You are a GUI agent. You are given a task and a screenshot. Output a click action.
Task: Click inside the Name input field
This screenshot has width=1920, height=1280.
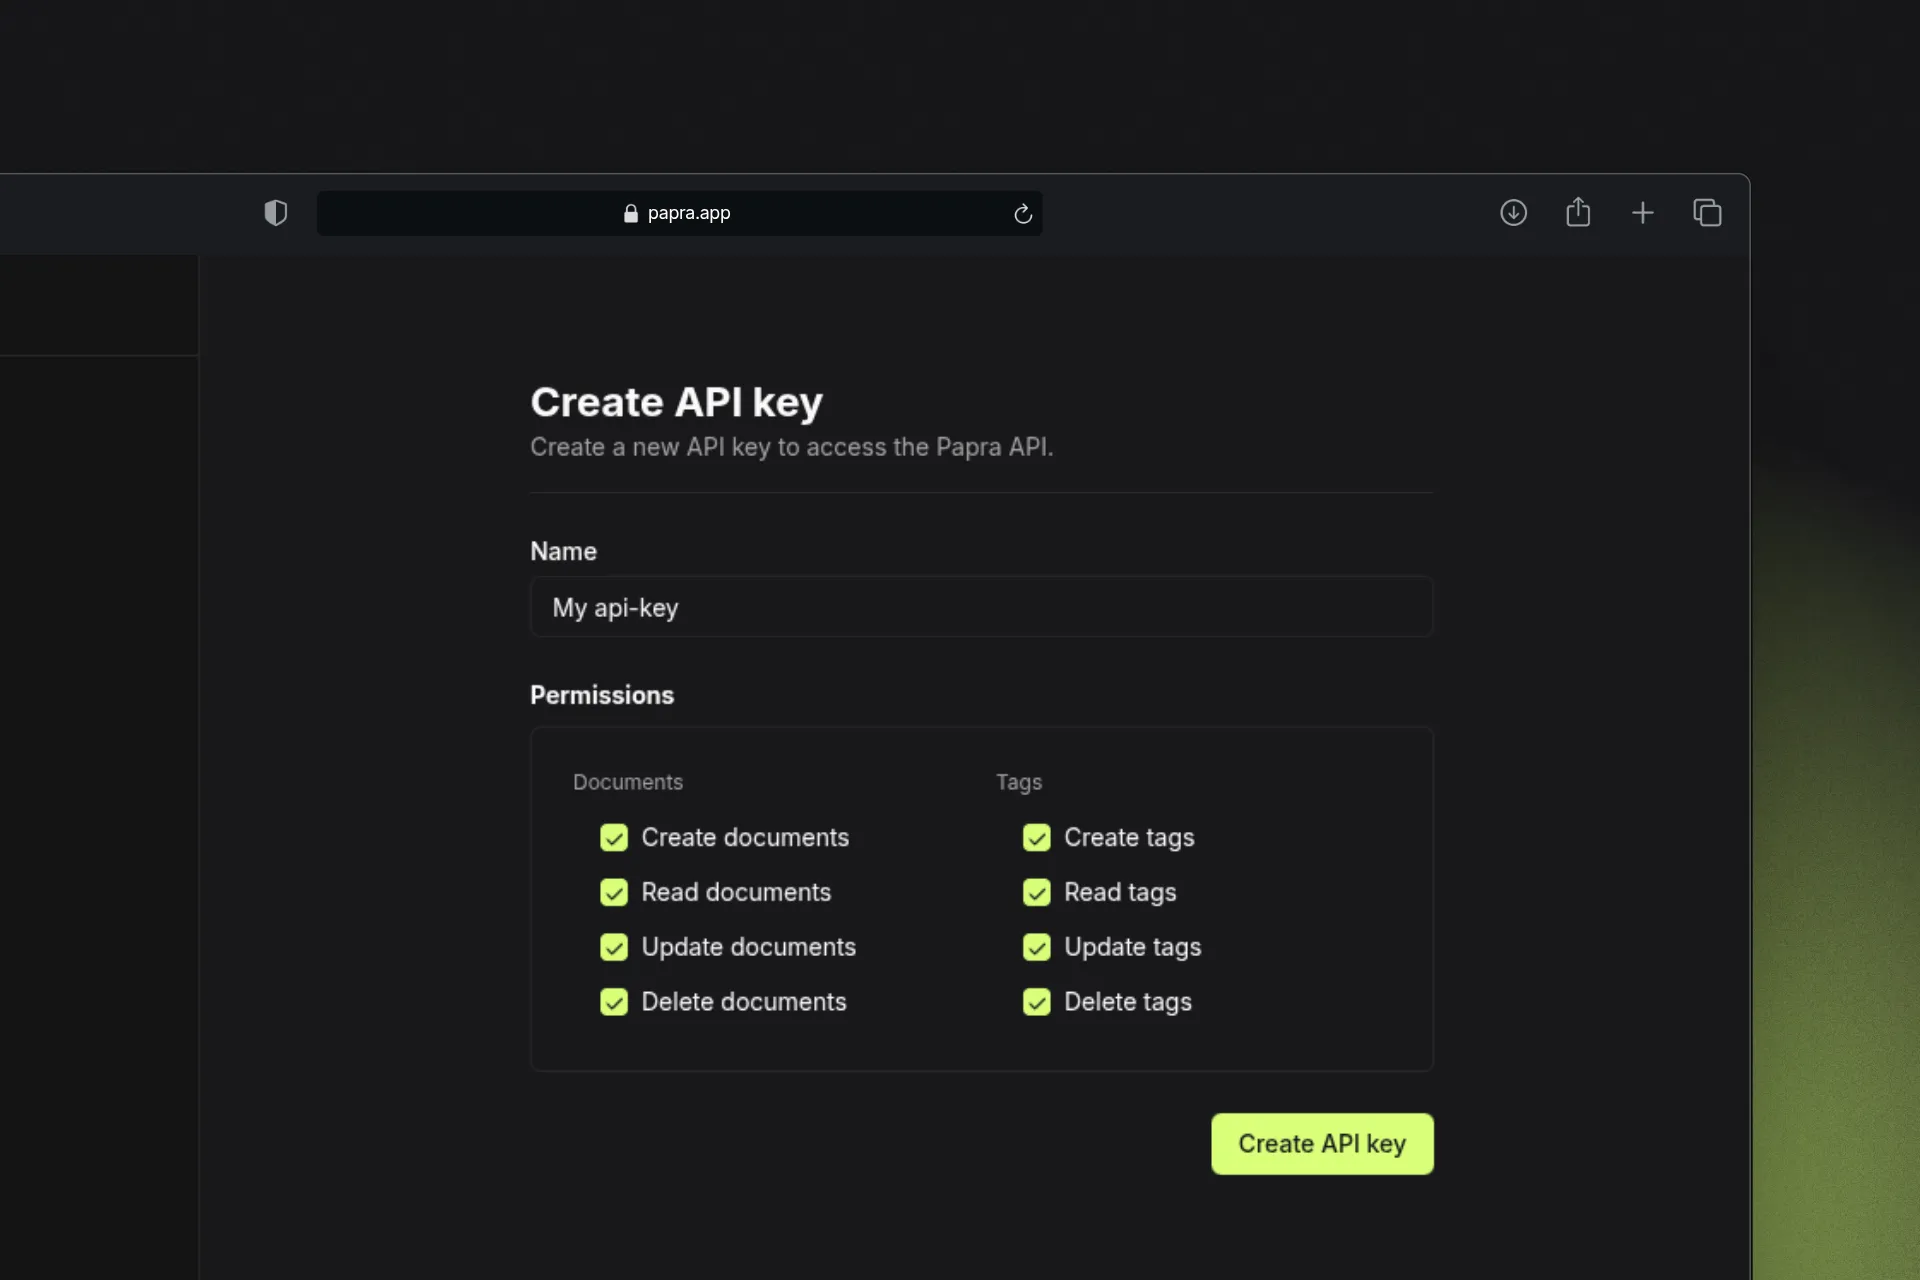pos(981,607)
